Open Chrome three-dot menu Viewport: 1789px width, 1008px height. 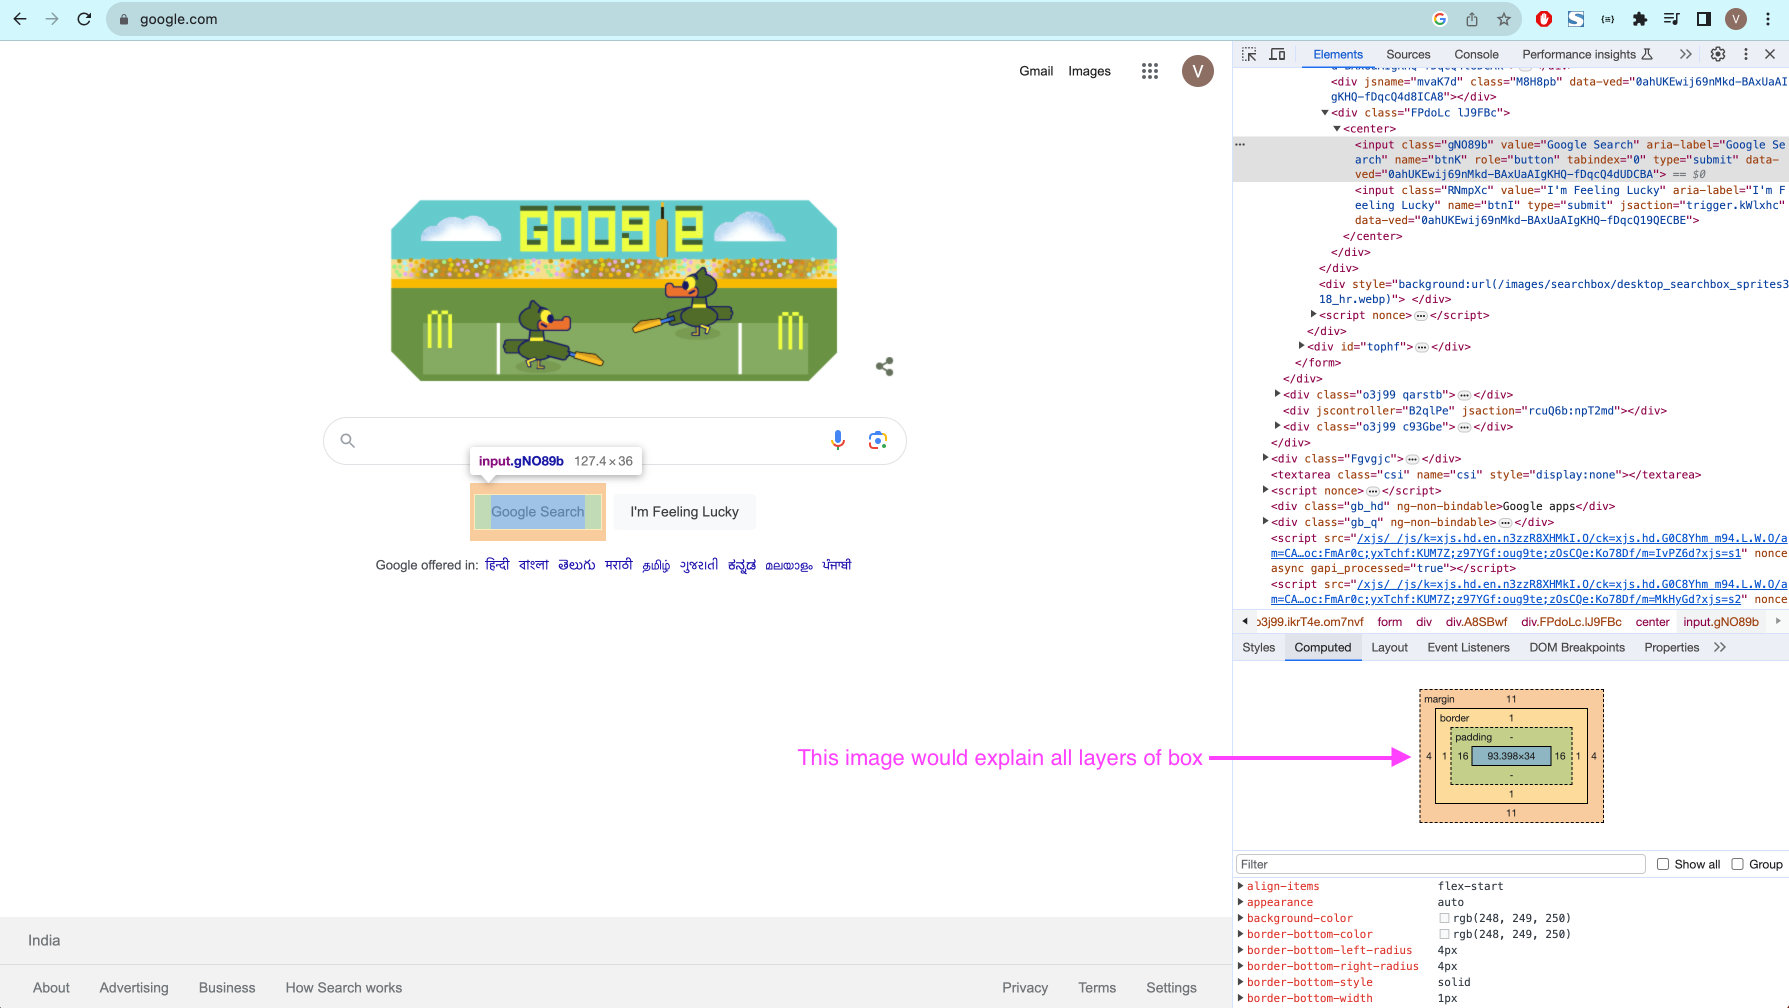[x=1768, y=19]
